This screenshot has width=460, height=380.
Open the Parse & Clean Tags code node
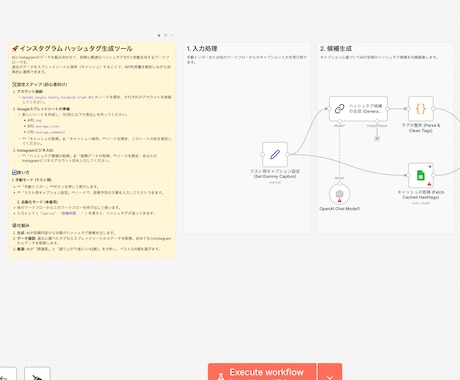pyautogui.click(x=421, y=109)
